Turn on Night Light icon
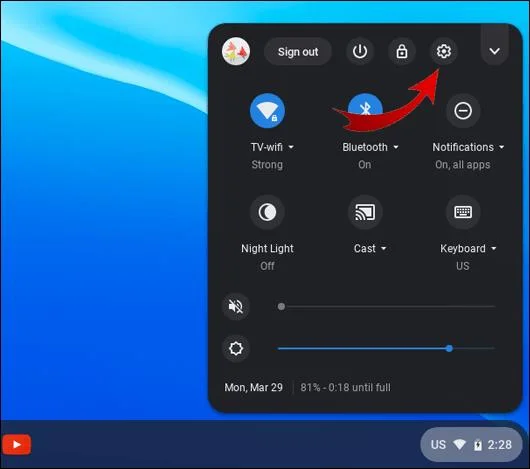This screenshot has height=469, width=530. [267, 212]
